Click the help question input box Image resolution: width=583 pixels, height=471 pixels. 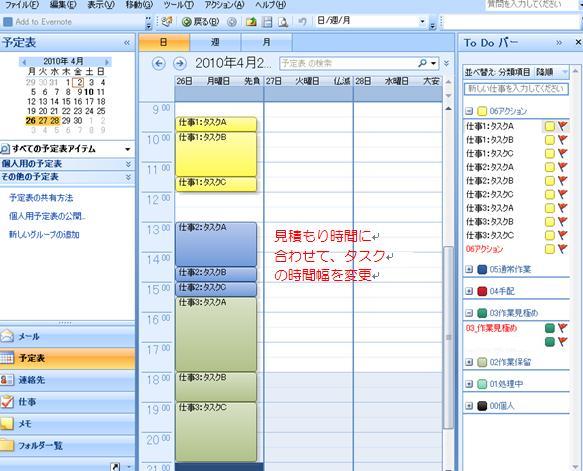[x=531, y=5]
